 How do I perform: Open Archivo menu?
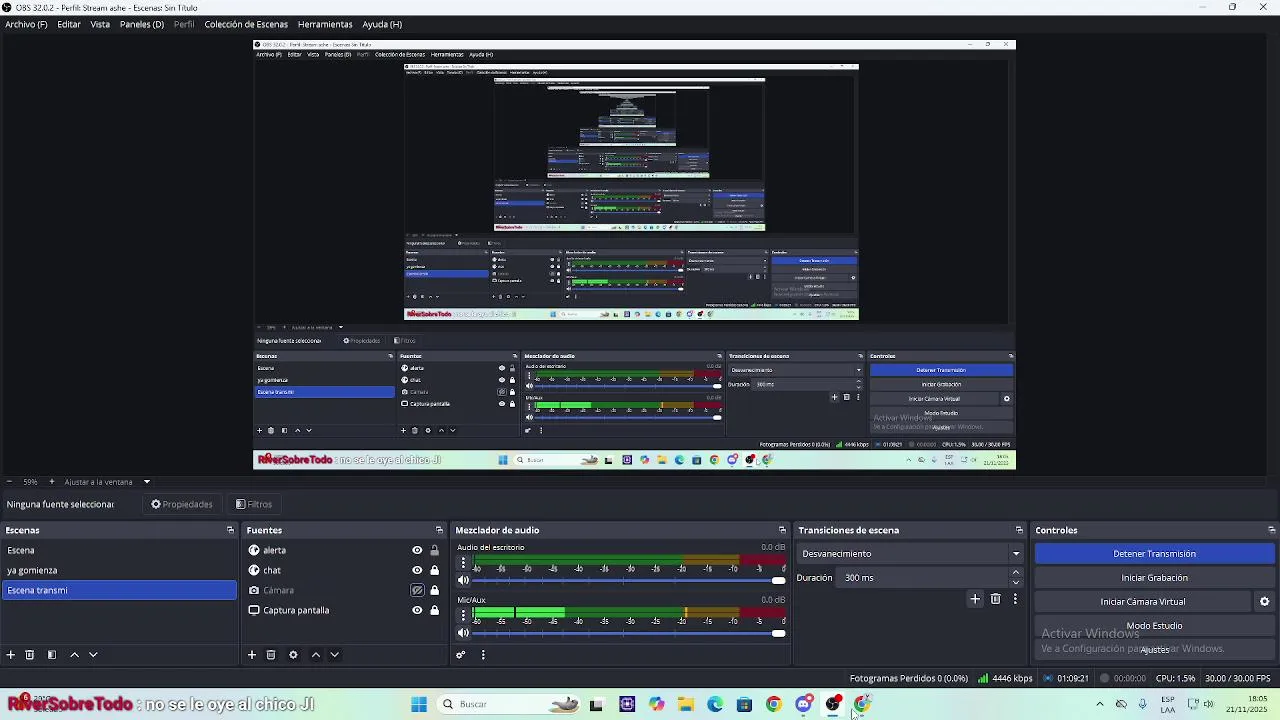coord(26,24)
